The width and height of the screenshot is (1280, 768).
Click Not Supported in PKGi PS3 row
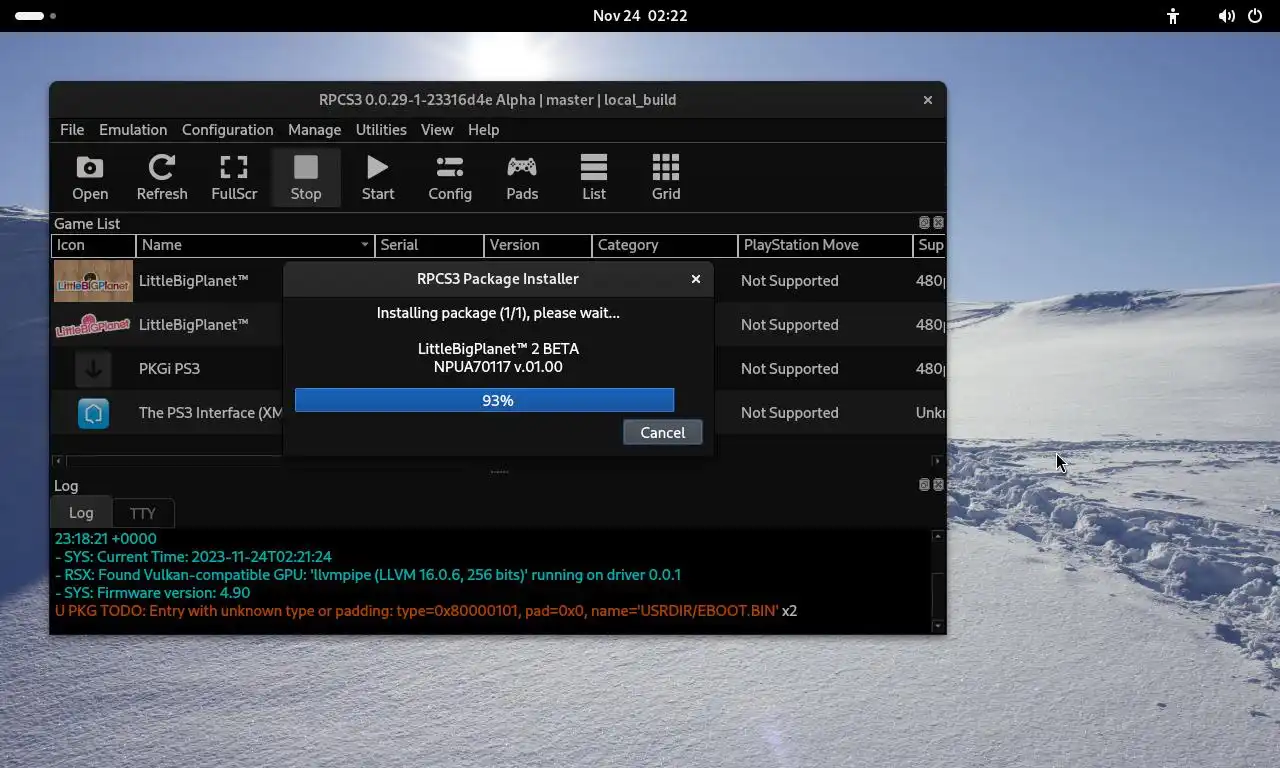click(x=789, y=369)
